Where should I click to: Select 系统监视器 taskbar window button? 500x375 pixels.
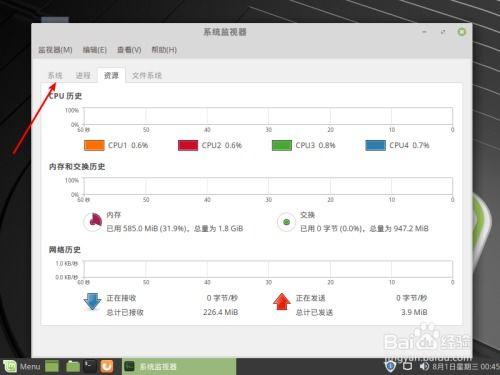[179, 367]
